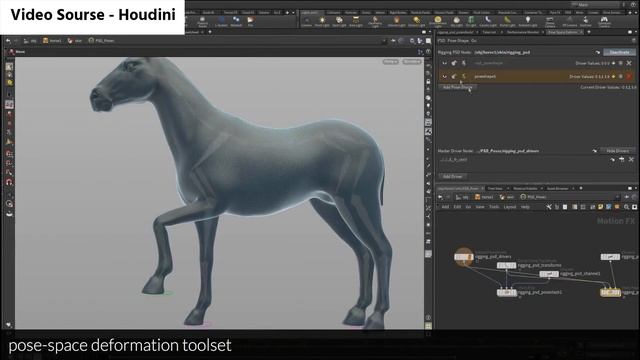This screenshot has height=360, width=640.
Task: Click the L-System shelf tool
Action: point(221,22)
